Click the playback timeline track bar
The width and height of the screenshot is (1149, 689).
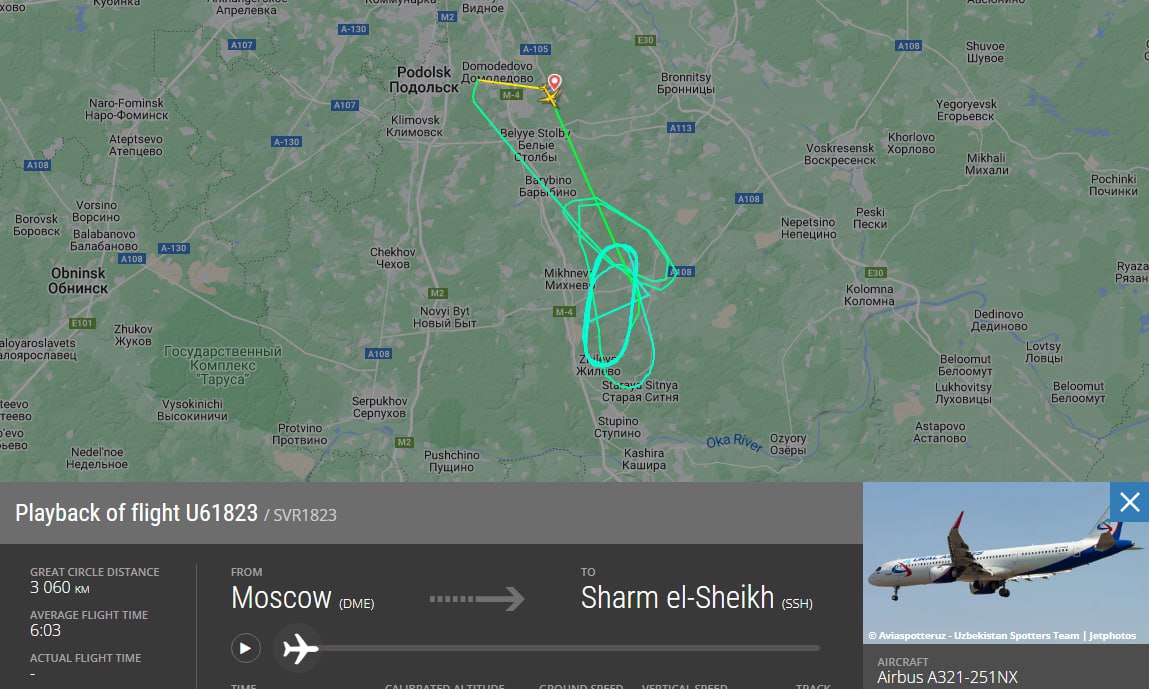coord(568,648)
